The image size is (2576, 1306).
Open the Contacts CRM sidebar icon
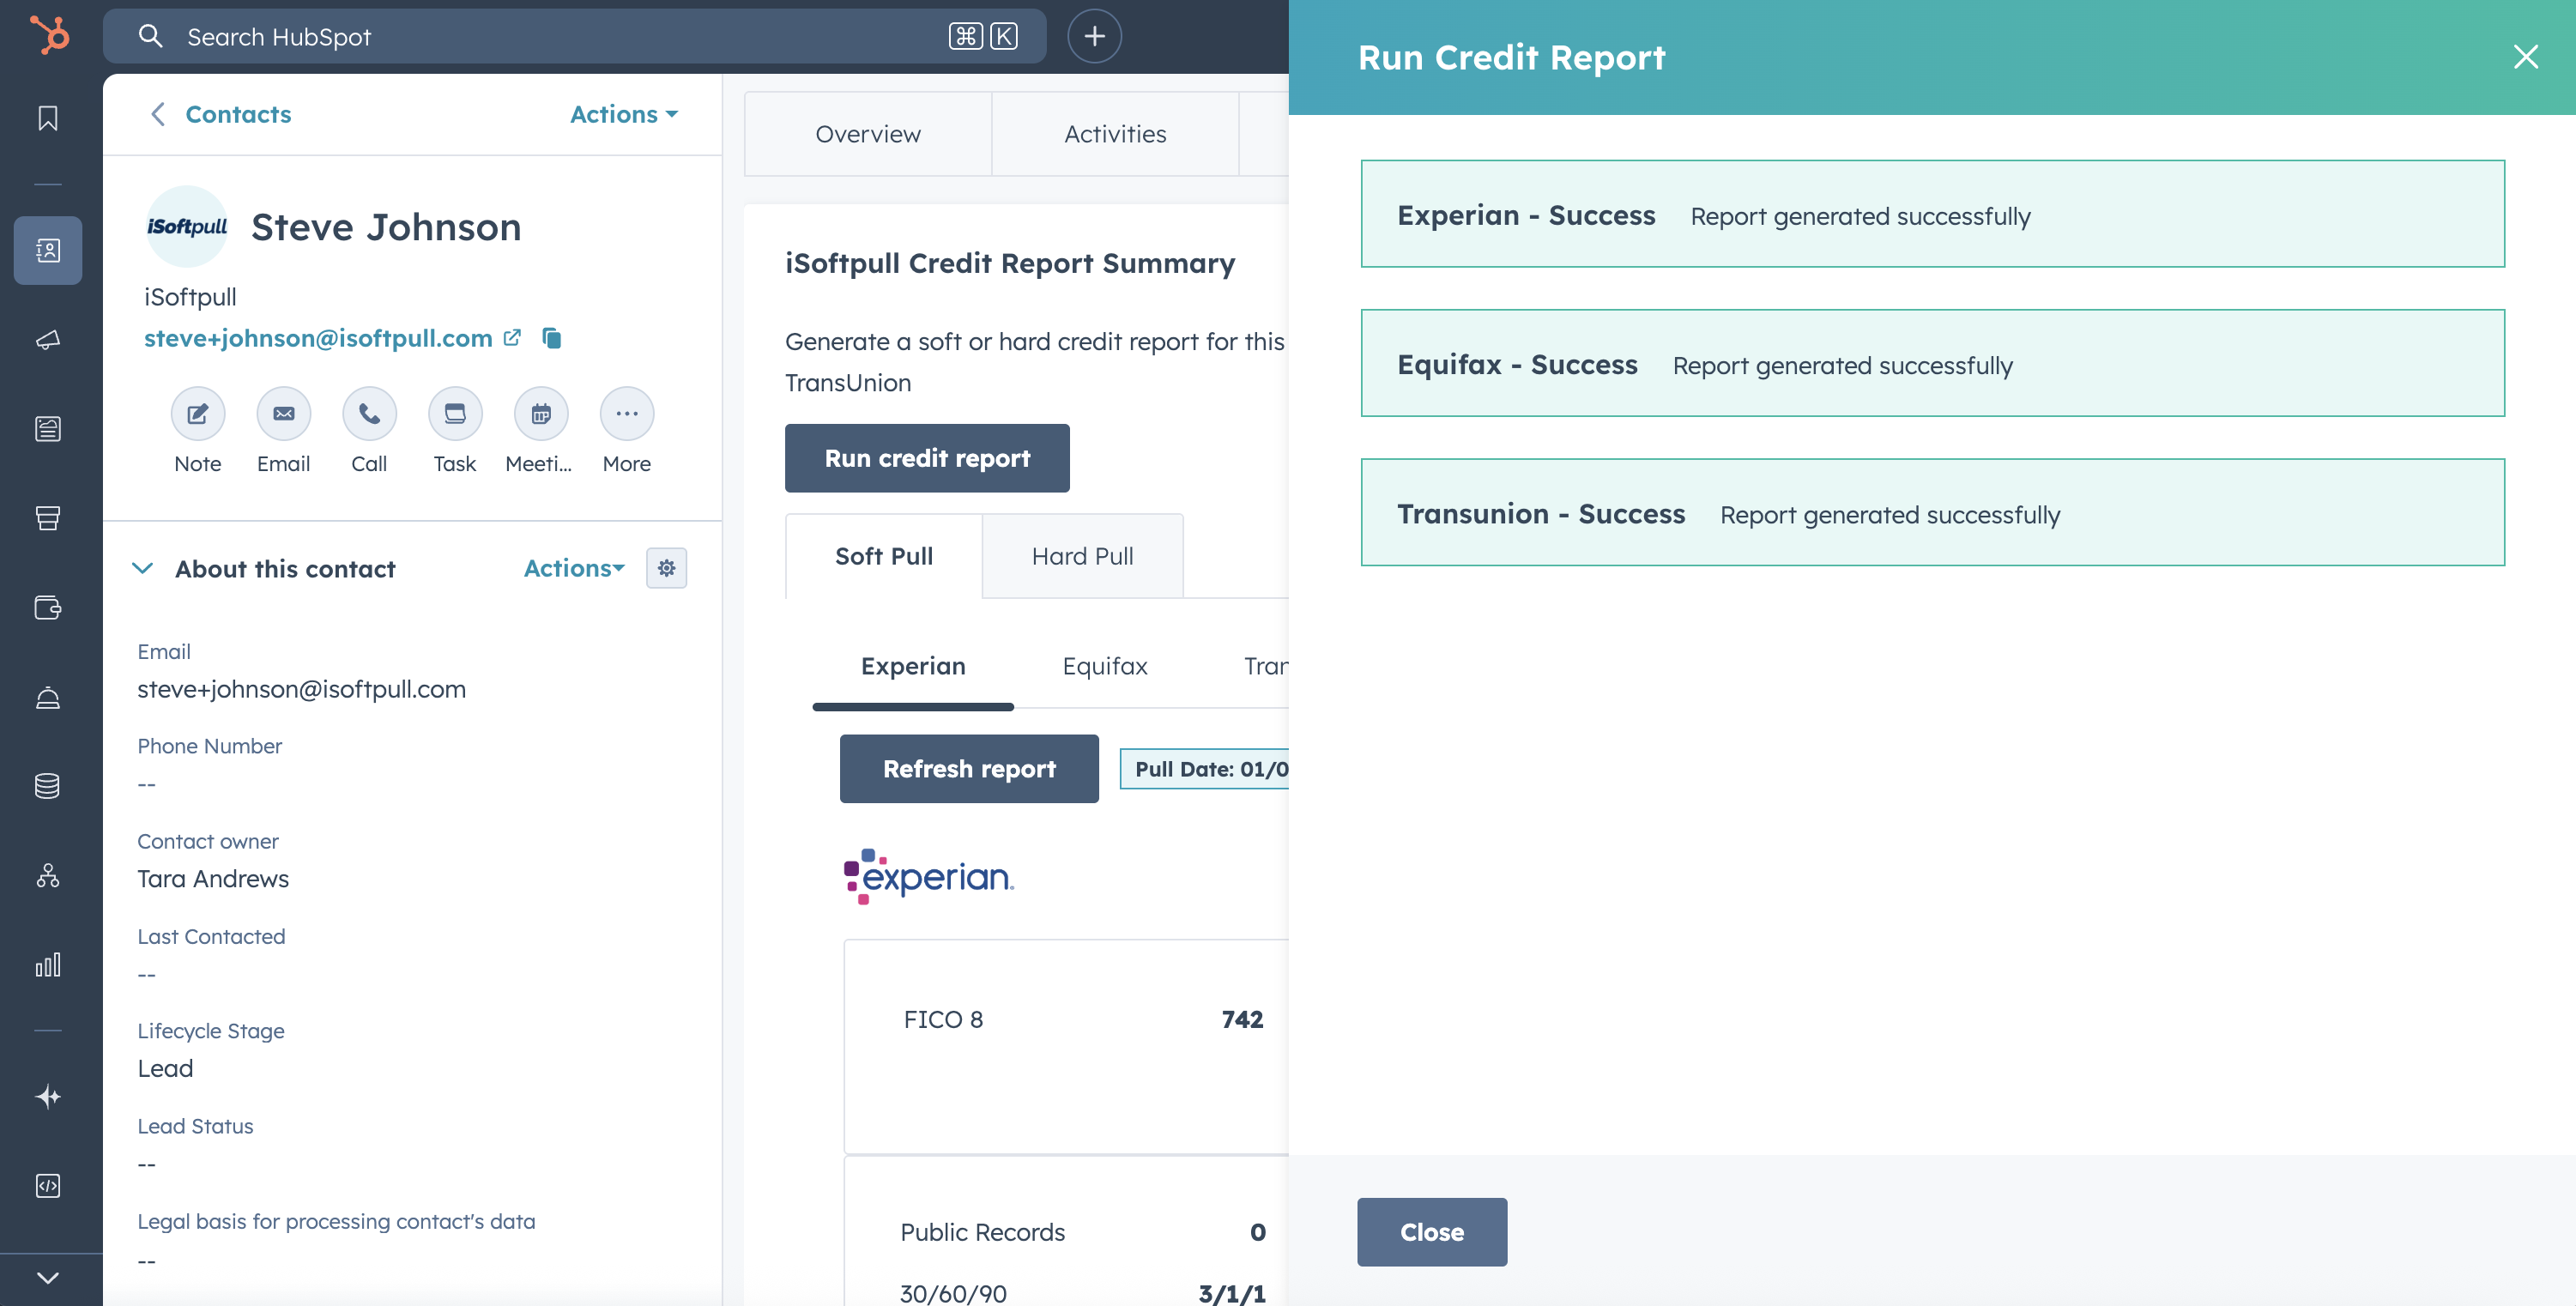point(48,250)
